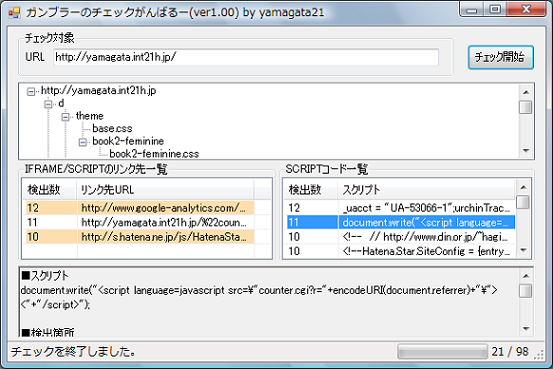This screenshot has width=553, height=369.
Task: Click tree view scroll up arrow
Action: pos(526,92)
